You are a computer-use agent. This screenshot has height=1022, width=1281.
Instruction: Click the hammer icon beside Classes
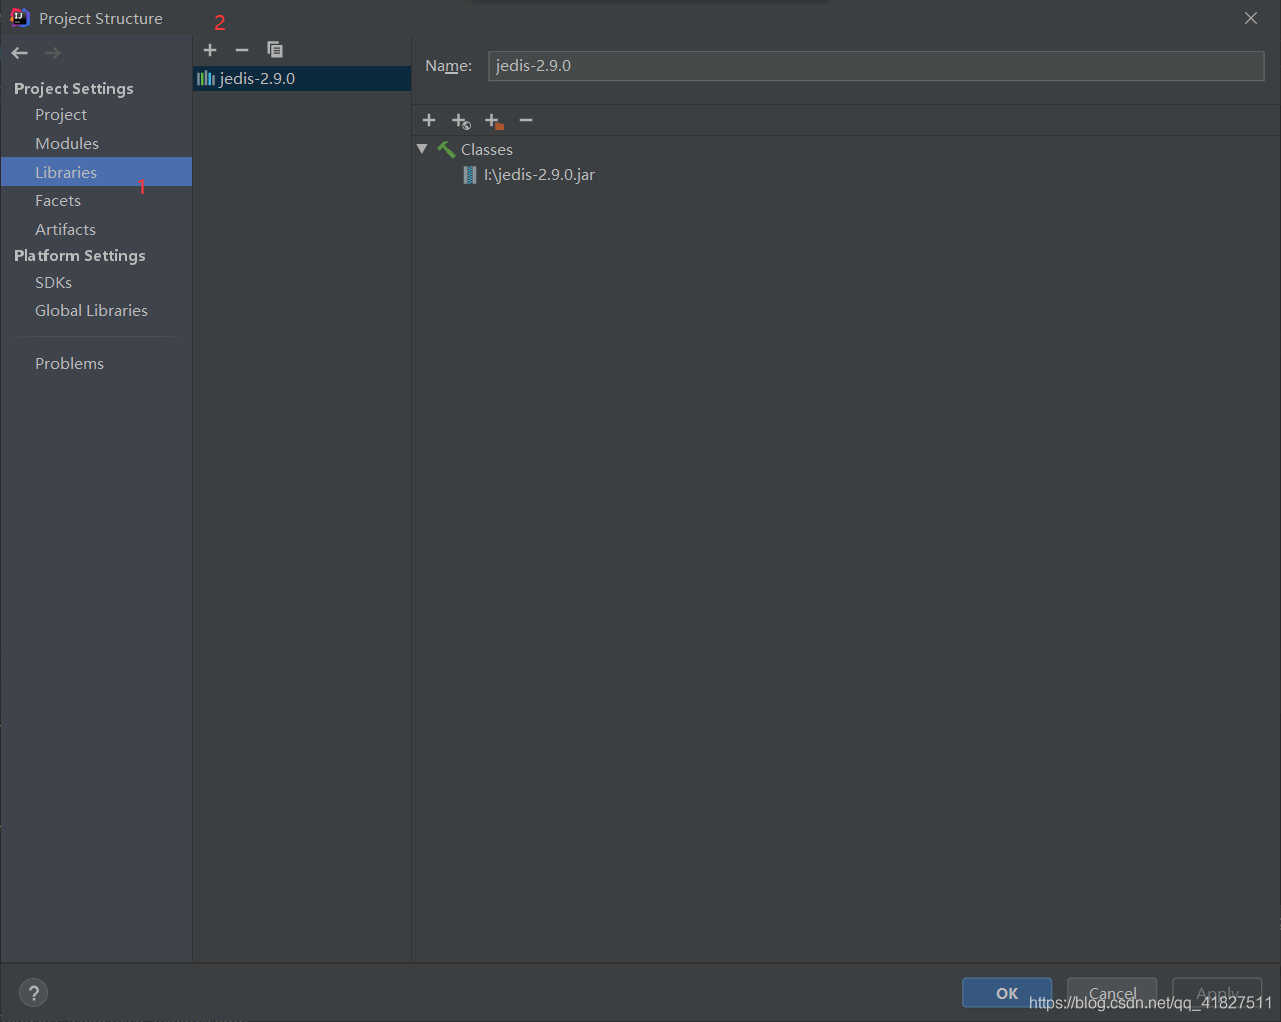coord(445,148)
